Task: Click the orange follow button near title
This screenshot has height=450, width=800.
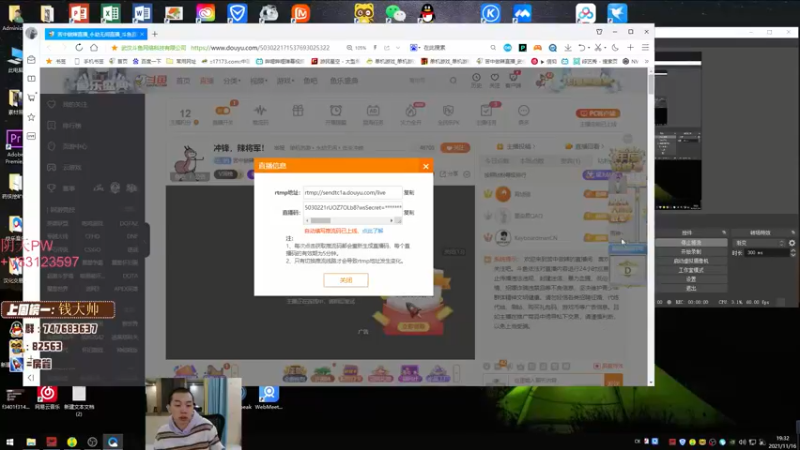Action: [x=455, y=148]
